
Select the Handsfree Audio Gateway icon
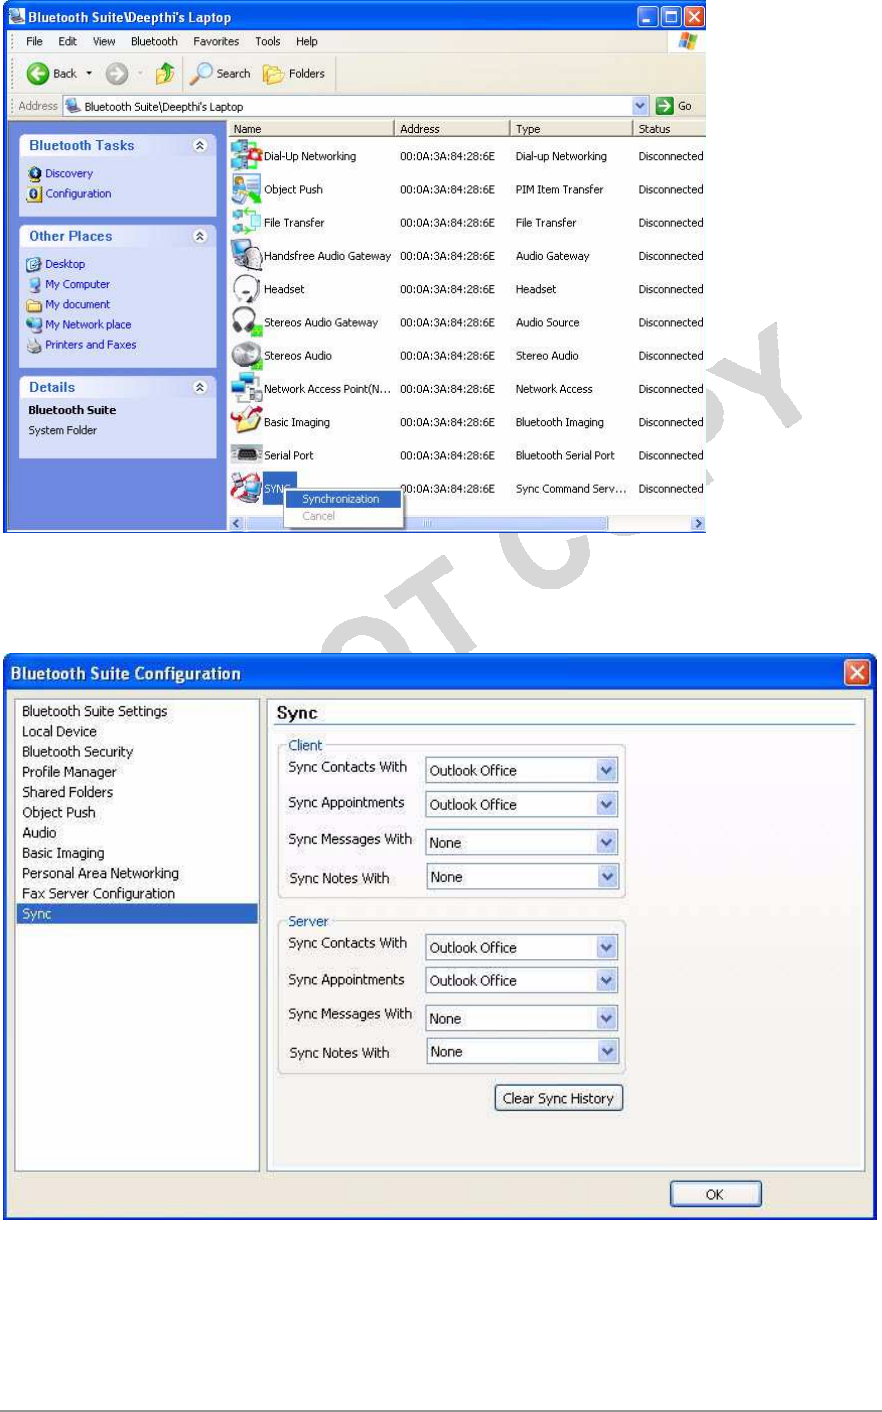tap(246, 256)
